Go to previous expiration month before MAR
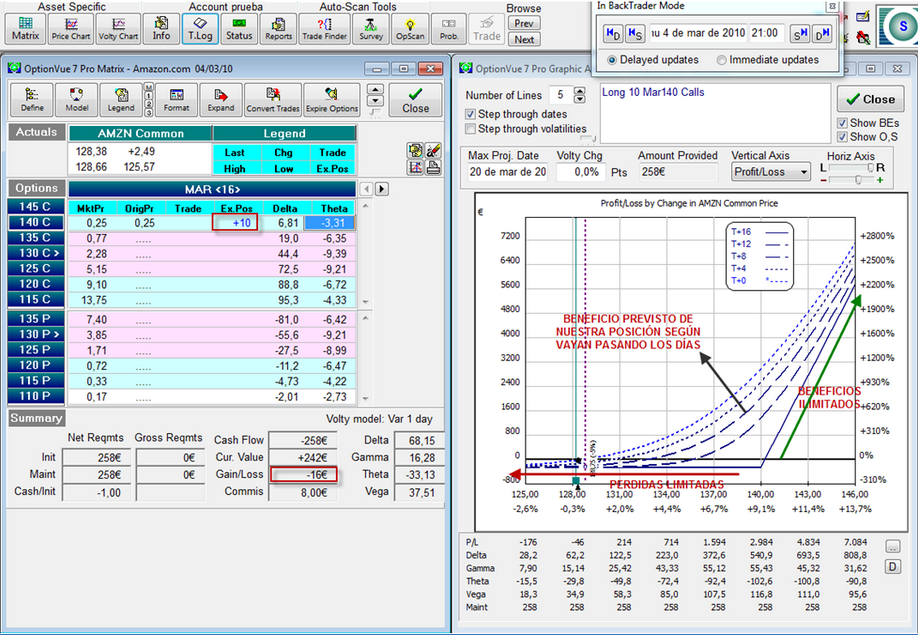This screenshot has height=635, width=918. point(366,189)
